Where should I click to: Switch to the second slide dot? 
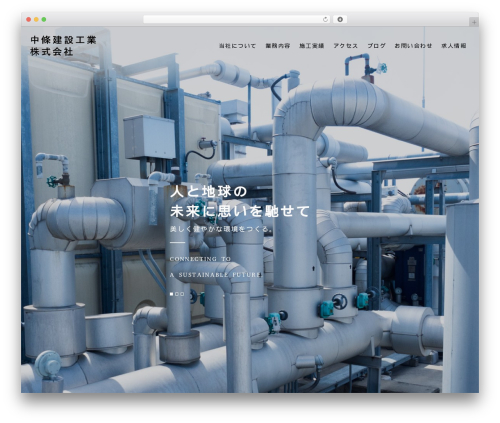pos(177,294)
